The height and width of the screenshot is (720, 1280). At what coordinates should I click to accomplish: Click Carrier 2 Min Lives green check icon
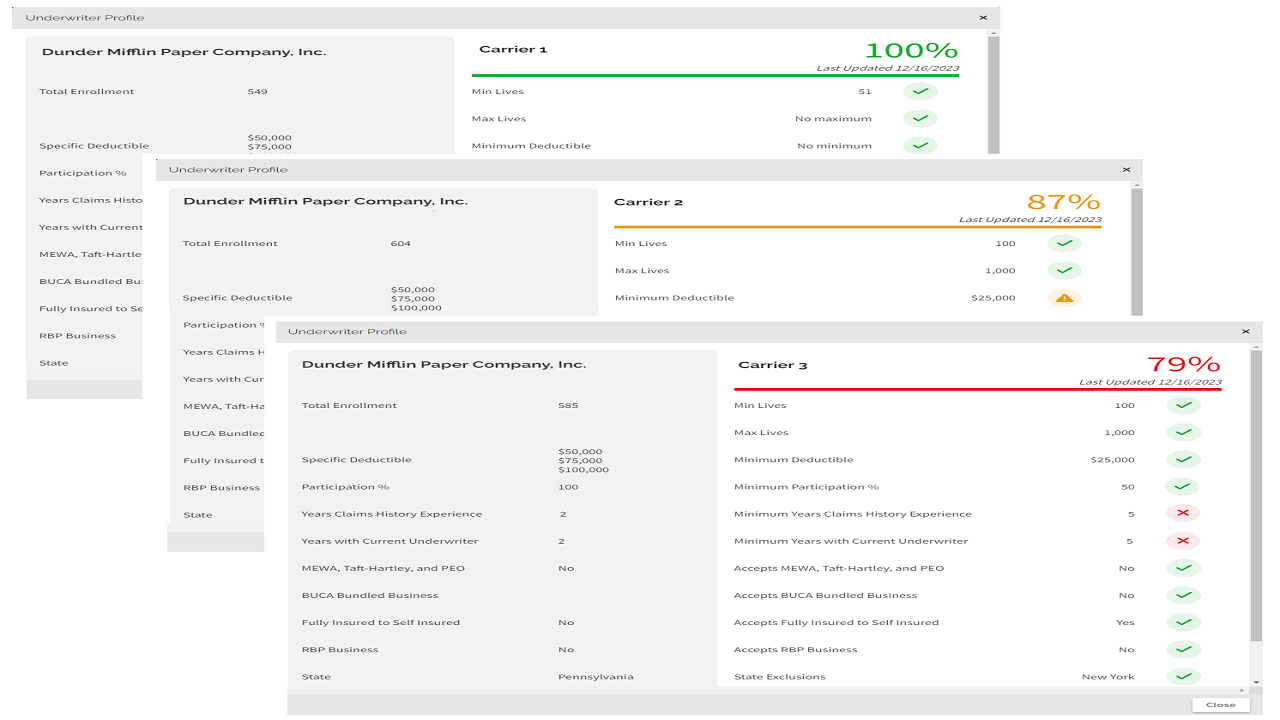(x=1064, y=243)
